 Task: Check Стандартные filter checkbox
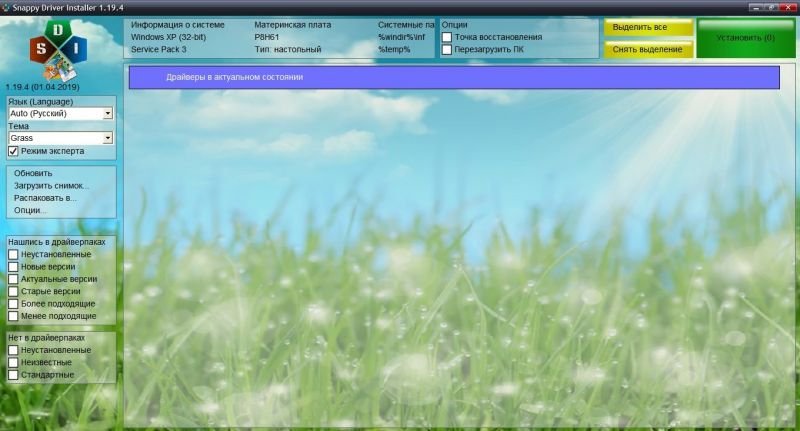click(14, 374)
